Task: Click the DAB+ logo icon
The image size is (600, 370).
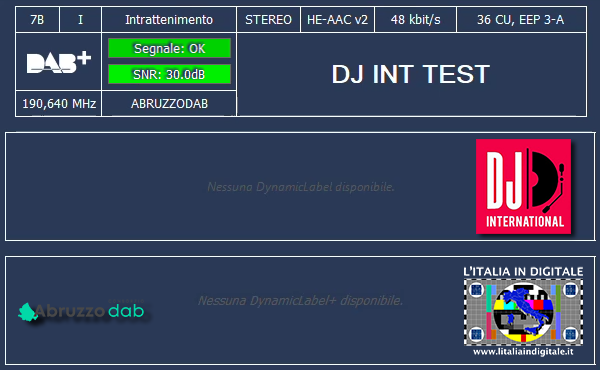Action: (59, 62)
